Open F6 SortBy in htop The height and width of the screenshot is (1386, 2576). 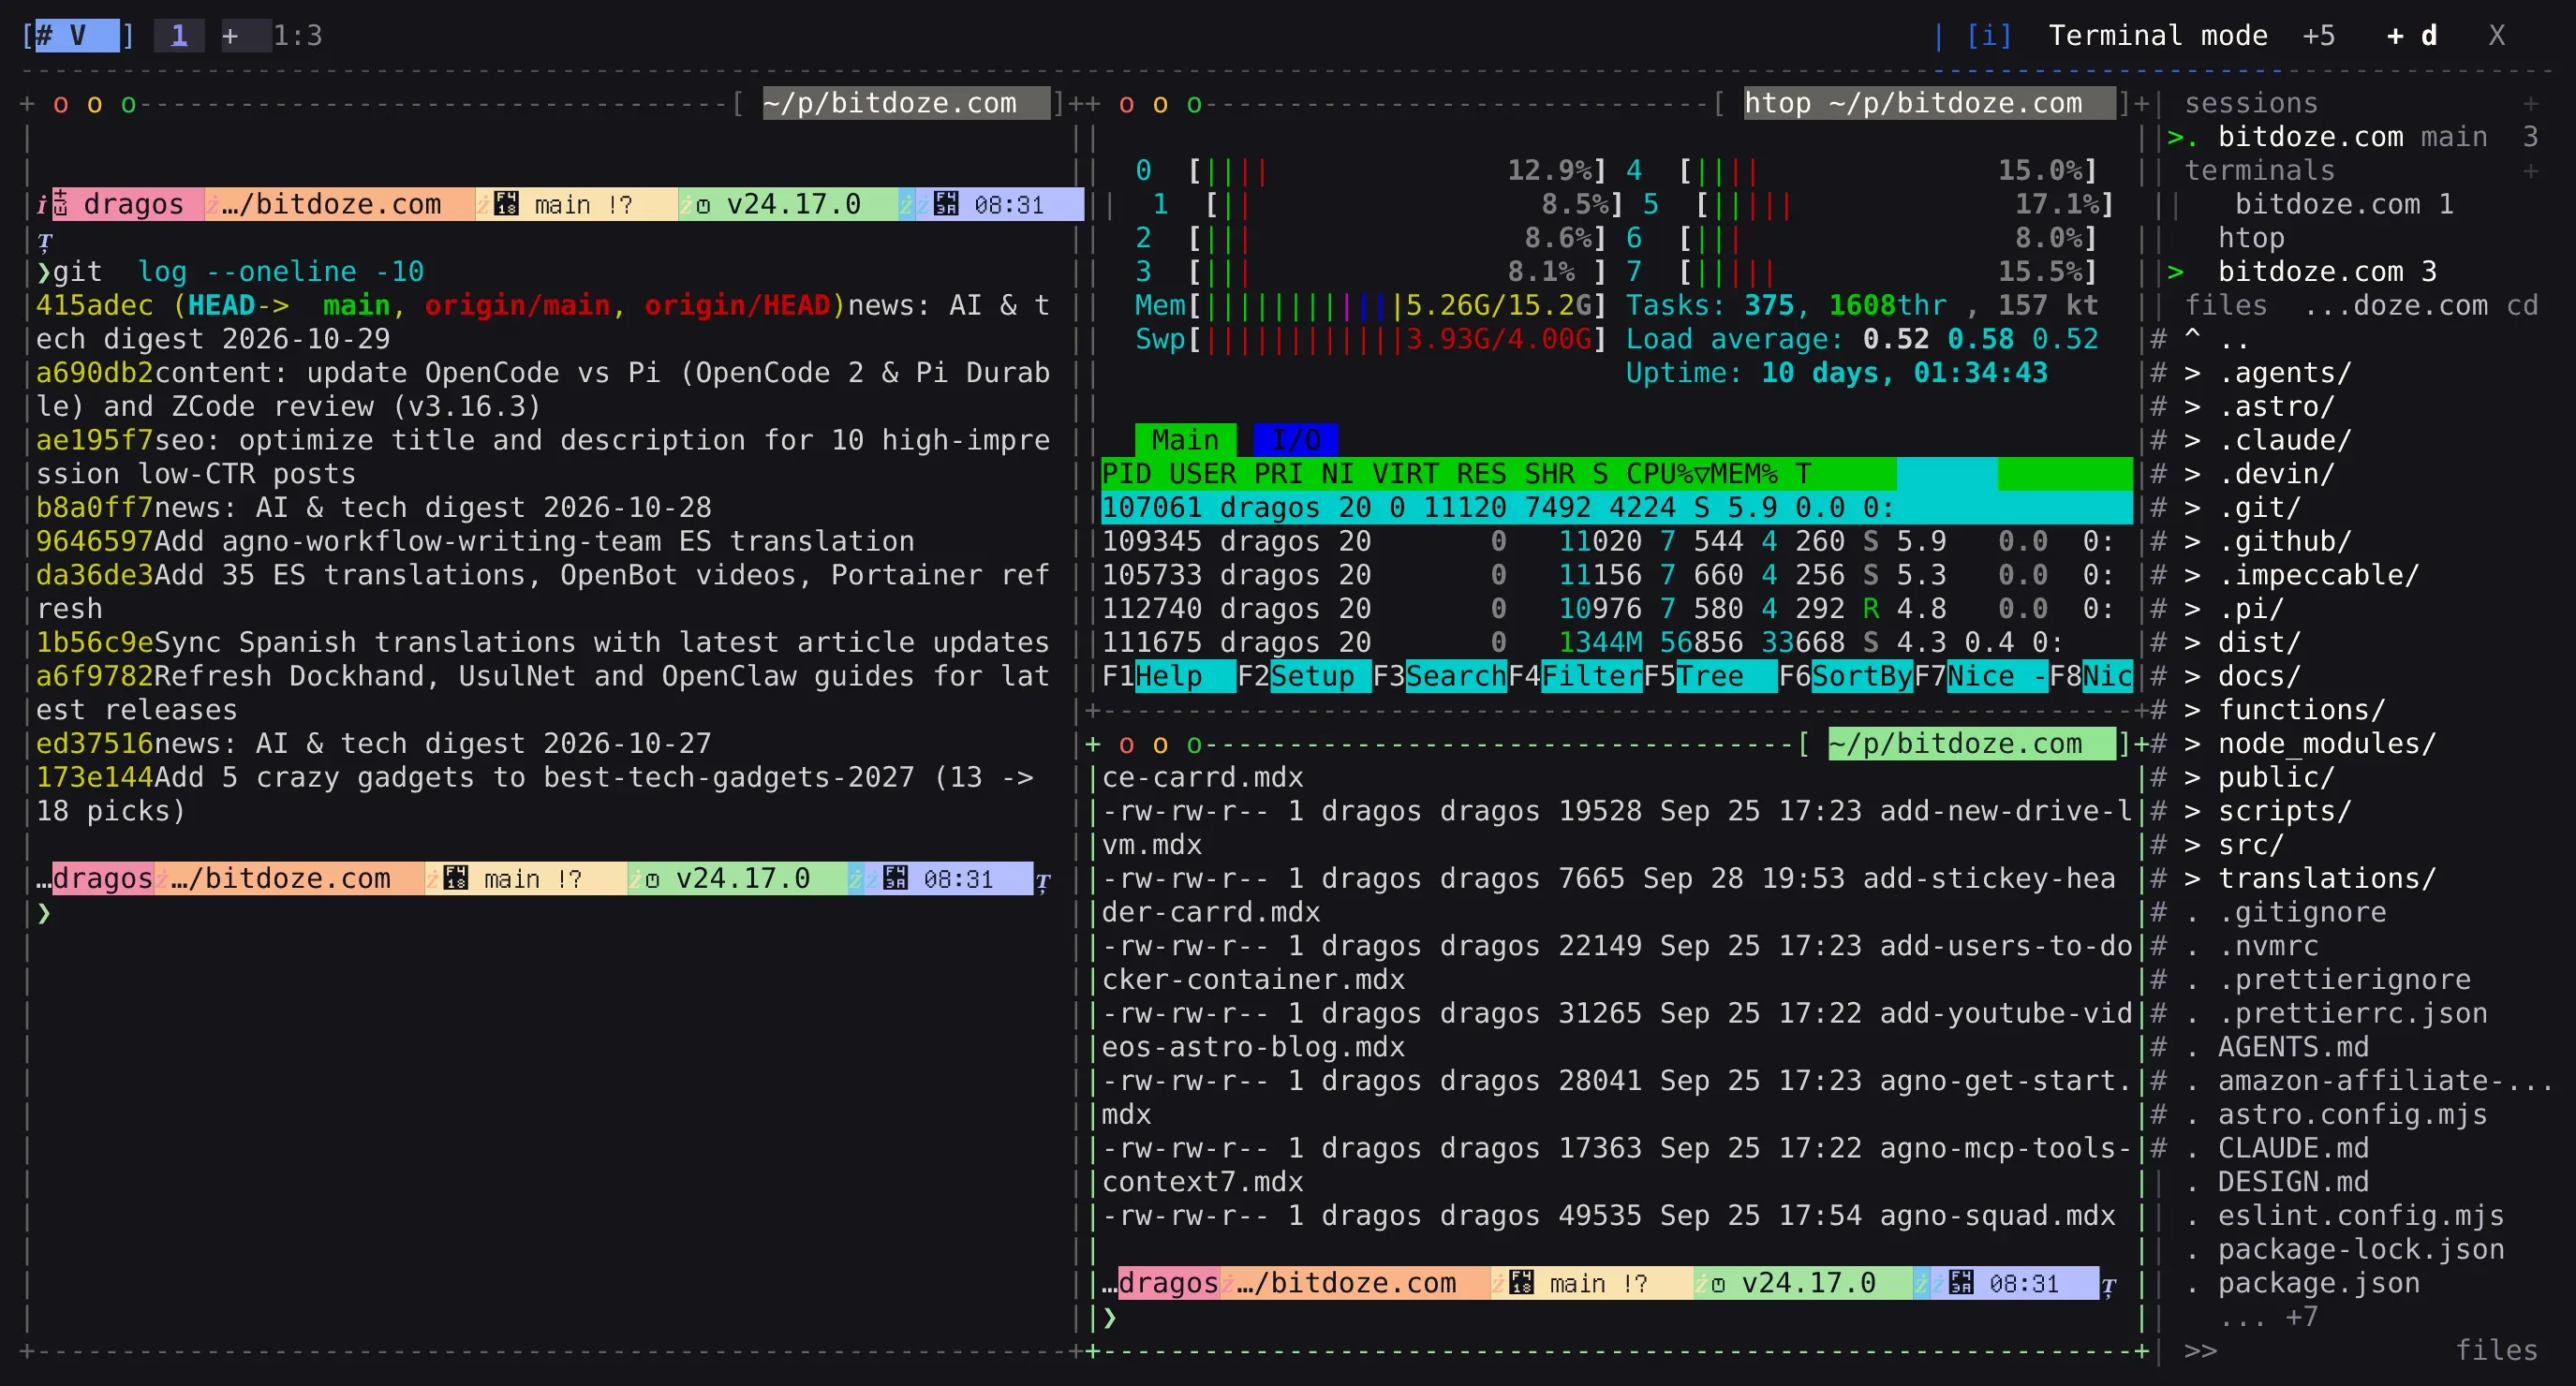pyautogui.click(x=1846, y=676)
